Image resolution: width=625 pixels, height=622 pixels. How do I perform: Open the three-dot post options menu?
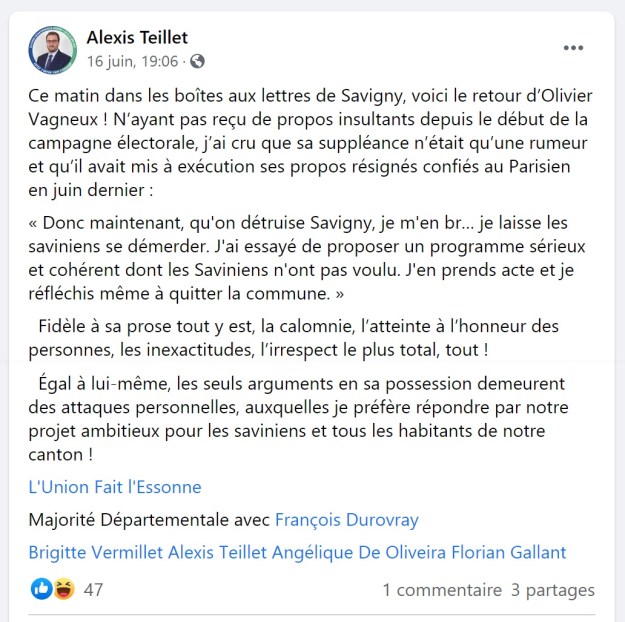tap(572, 48)
